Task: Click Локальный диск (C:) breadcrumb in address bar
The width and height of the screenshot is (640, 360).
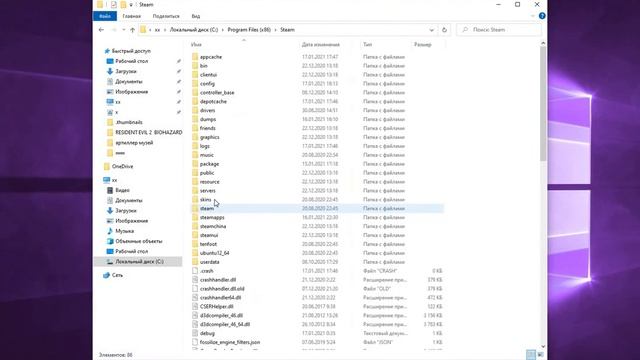Action: [x=194, y=30]
